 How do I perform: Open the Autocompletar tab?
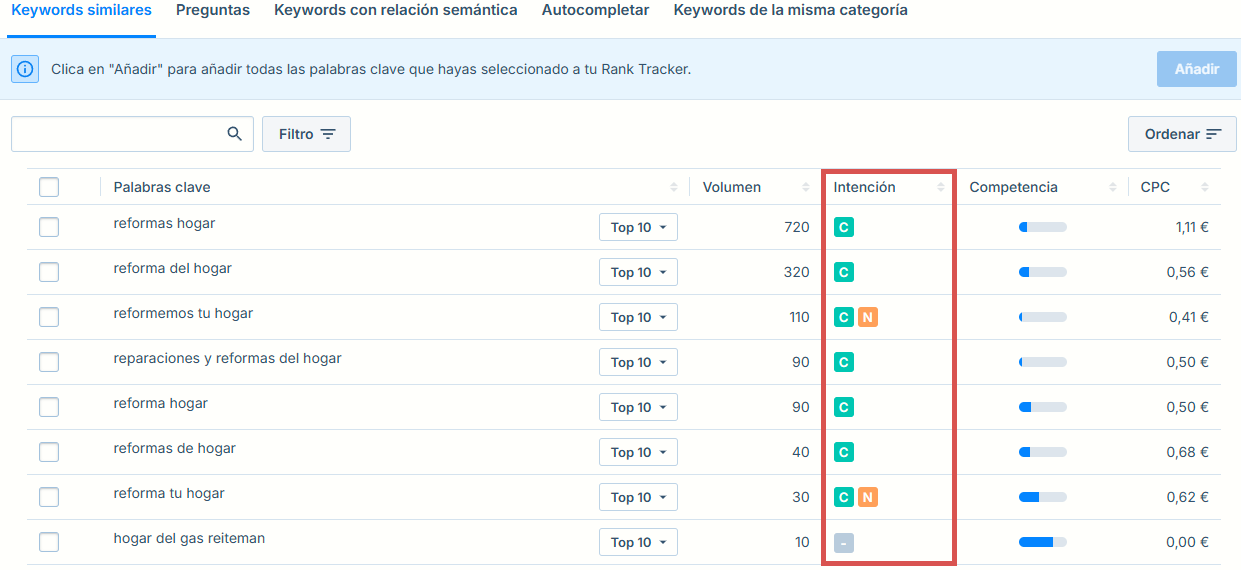coord(595,10)
